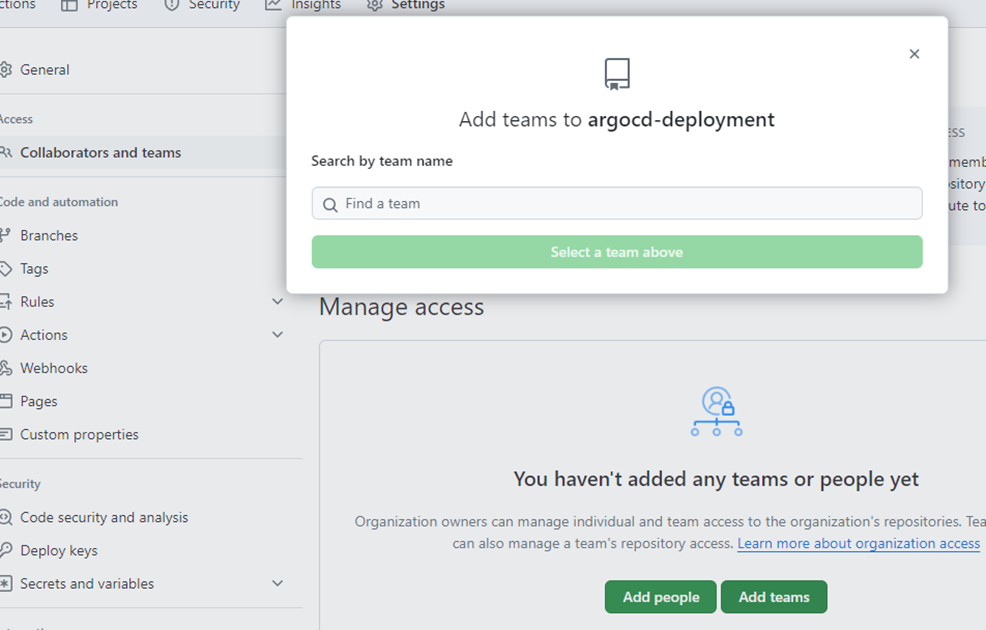Click the repository icon in the dialog header
986x630 pixels.
617,74
